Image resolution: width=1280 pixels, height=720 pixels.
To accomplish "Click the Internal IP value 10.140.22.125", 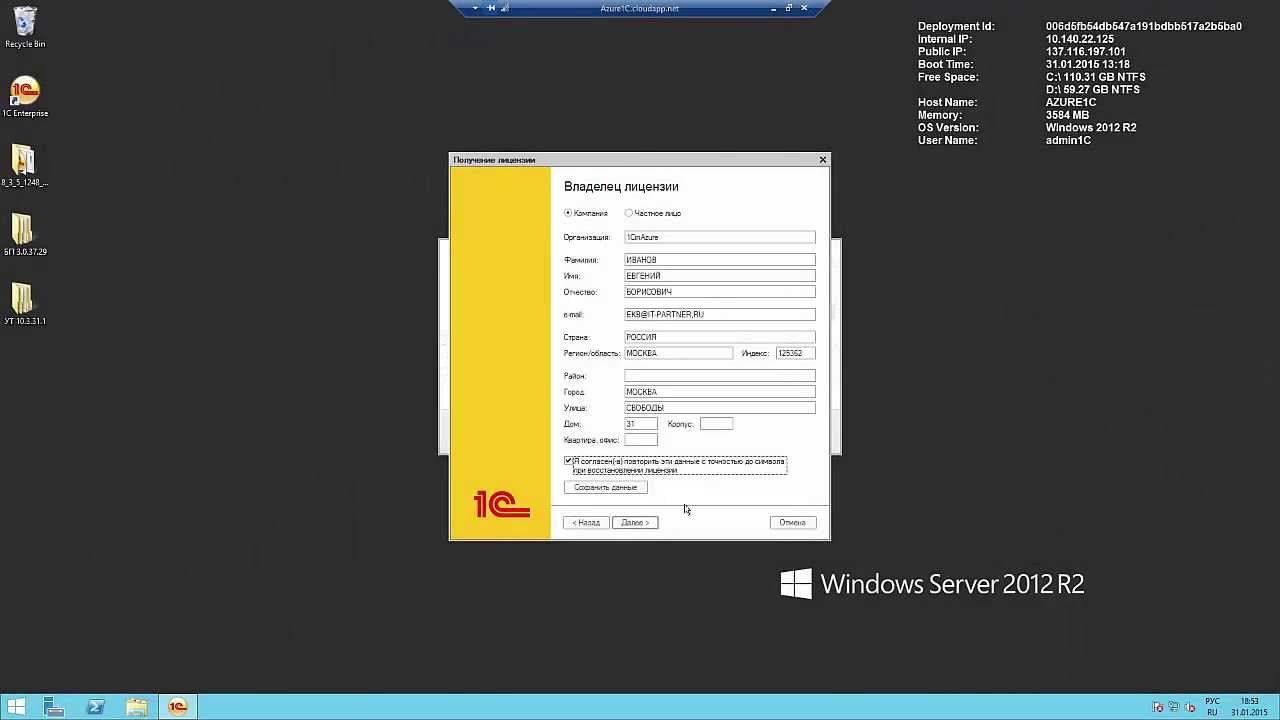I will 1080,39.
